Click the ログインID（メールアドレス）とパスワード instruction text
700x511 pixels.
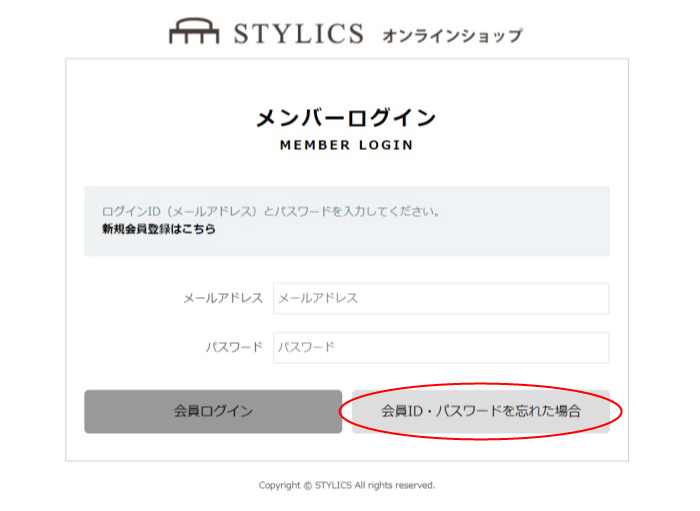click(x=271, y=211)
